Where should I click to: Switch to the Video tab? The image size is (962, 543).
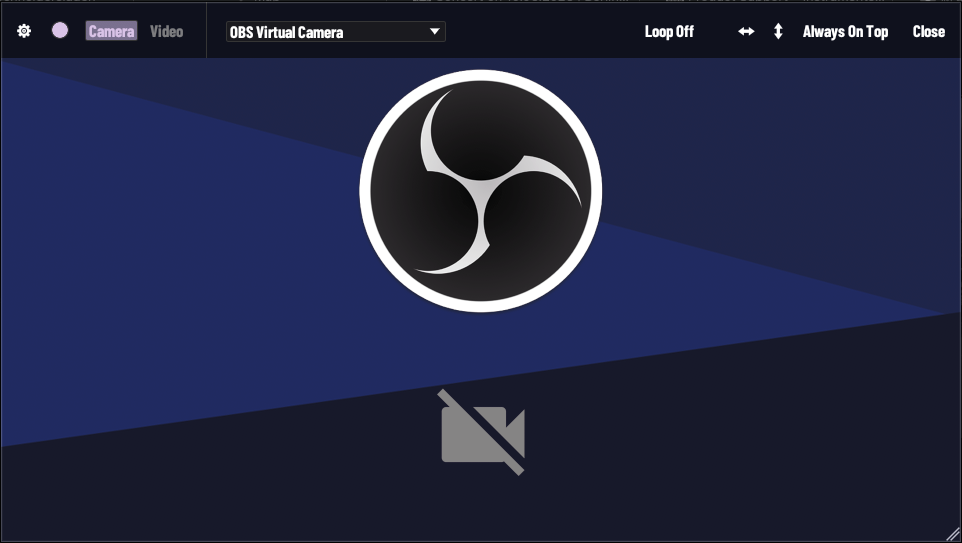(167, 31)
